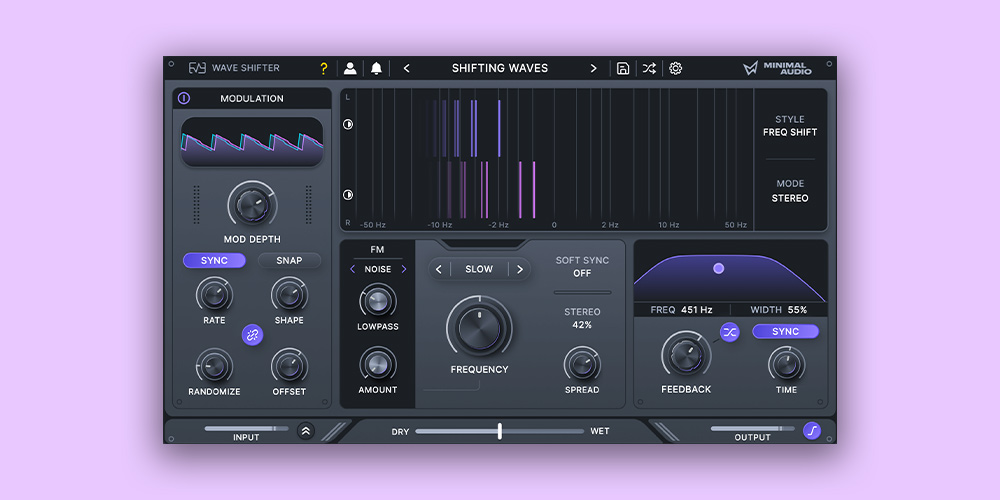This screenshot has height=500, width=1000.
Task: Open the NOISE FM source selector
Action: [378, 269]
